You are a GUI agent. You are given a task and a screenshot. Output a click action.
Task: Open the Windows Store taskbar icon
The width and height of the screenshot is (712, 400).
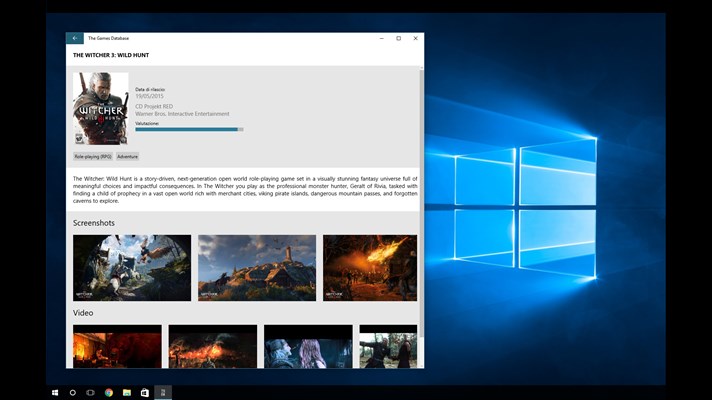[144, 393]
